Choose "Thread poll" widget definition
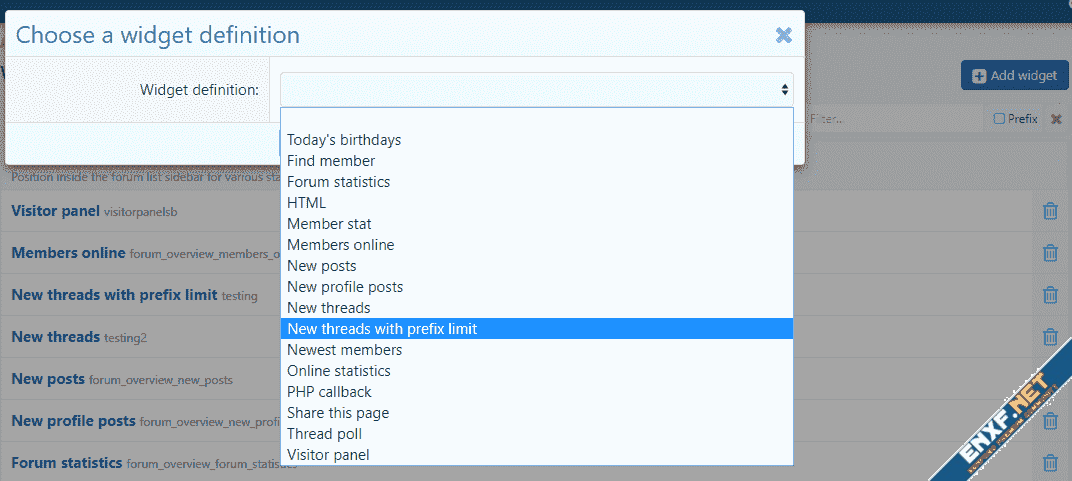1072x481 pixels. [x=324, y=434]
